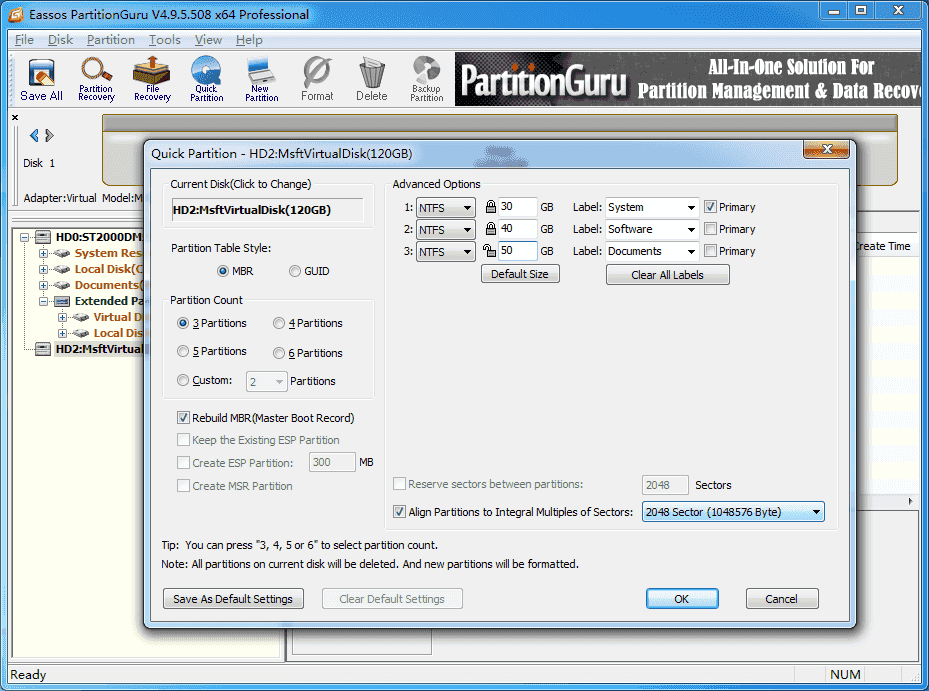The height and width of the screenshot is (691, 929).
Task: Cancel the Quick Partition dialog
Action: tap(782, 599)
